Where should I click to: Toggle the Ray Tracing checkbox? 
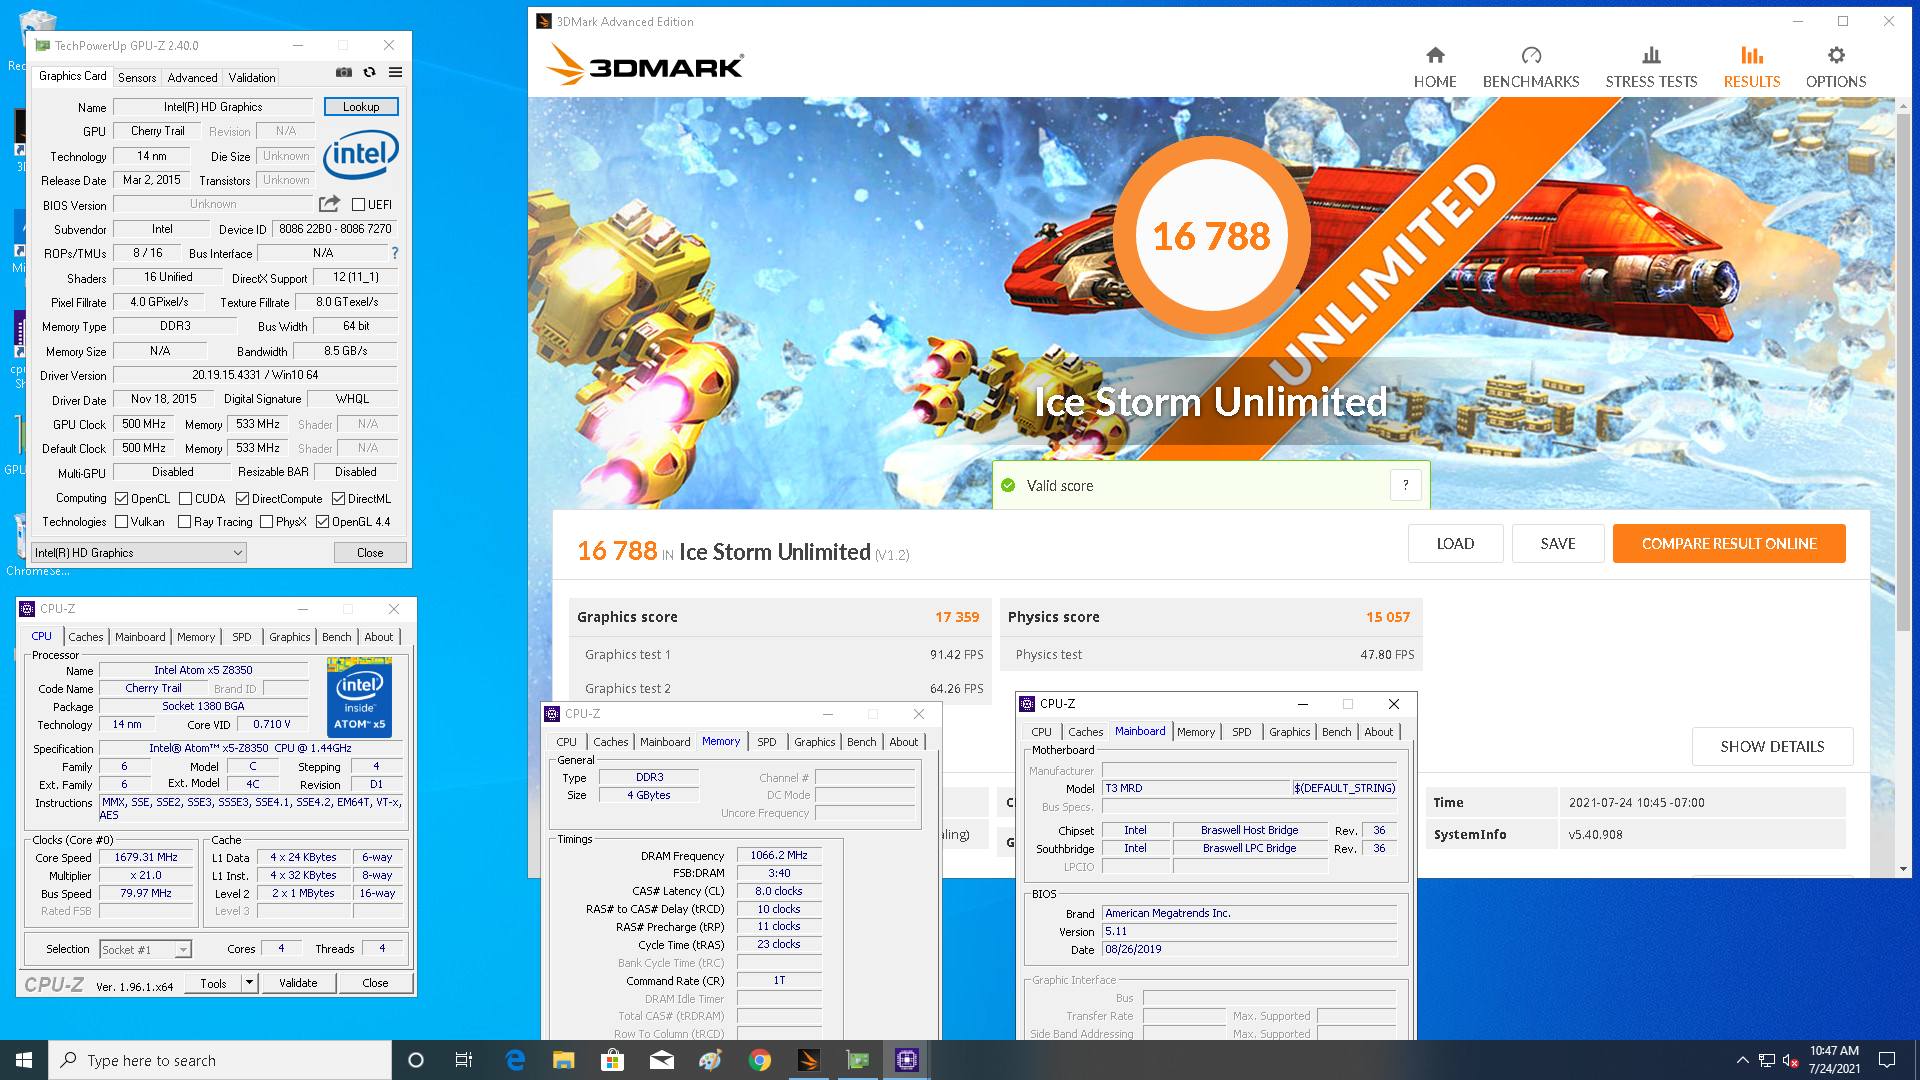click(184, 522)
